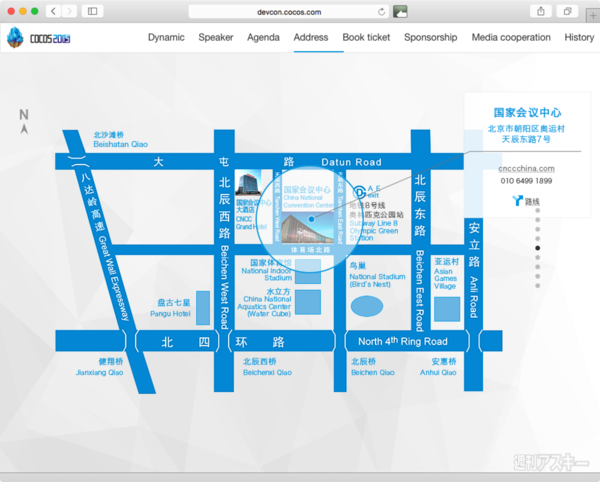The height and width of the screenshot is (482, 600).
Task: Select the first page indicator dot
Action: (538, 210)
